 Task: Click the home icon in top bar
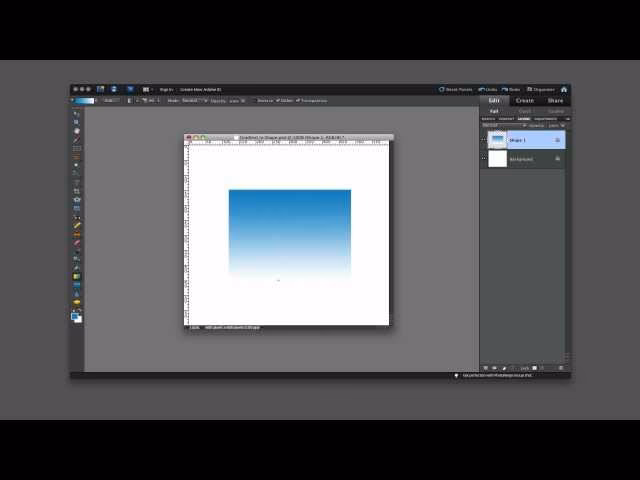[x=564, y=89]
